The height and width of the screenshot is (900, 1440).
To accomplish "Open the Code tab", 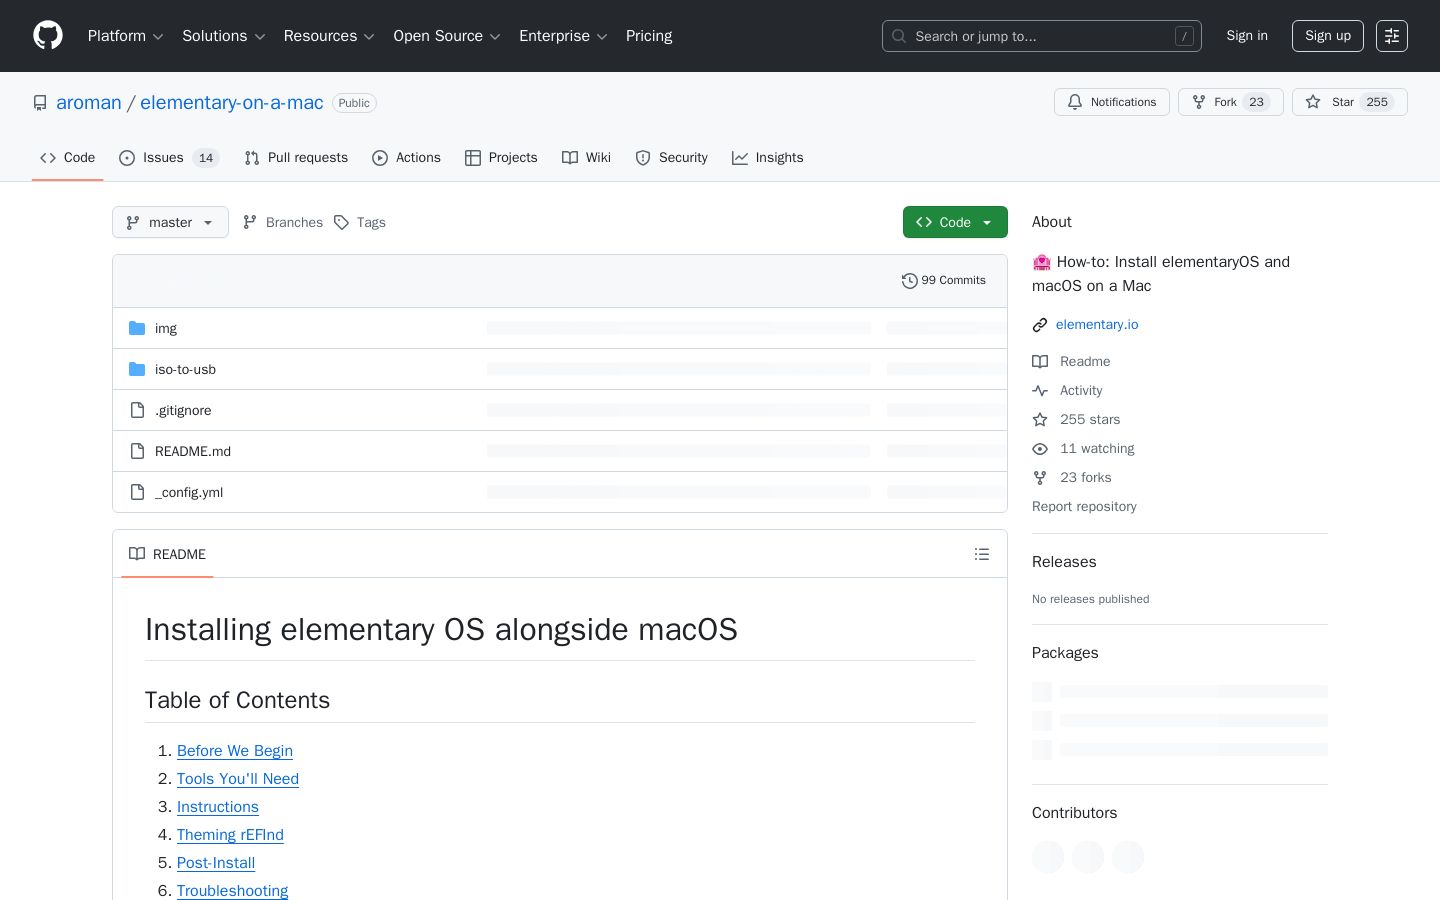I will pyautogui.click(x=67, y=158).
